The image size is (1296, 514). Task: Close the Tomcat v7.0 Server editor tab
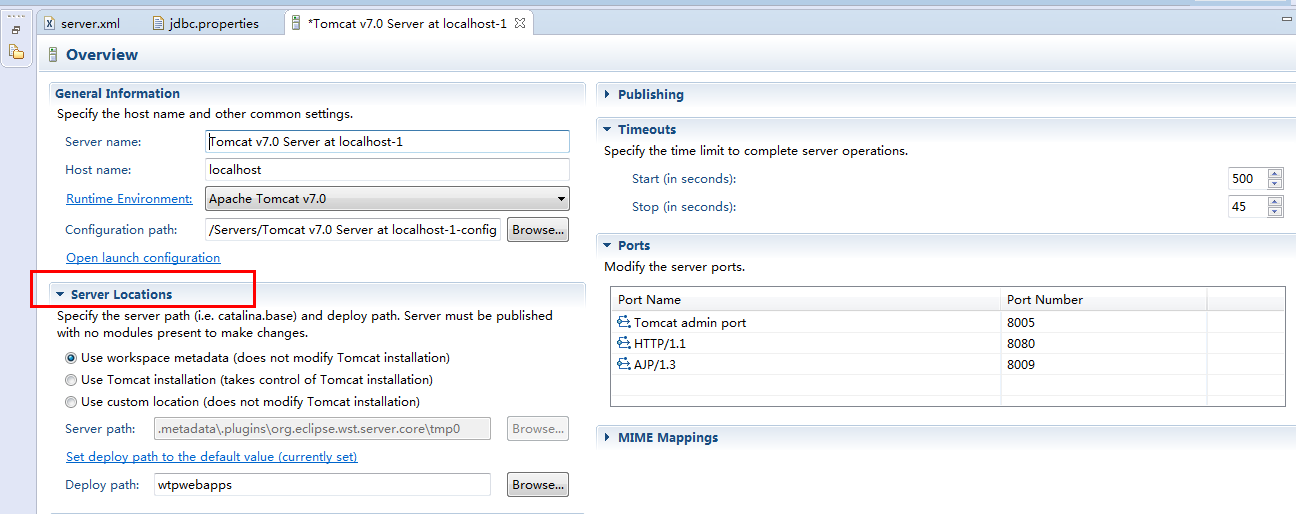coord(520,23)
